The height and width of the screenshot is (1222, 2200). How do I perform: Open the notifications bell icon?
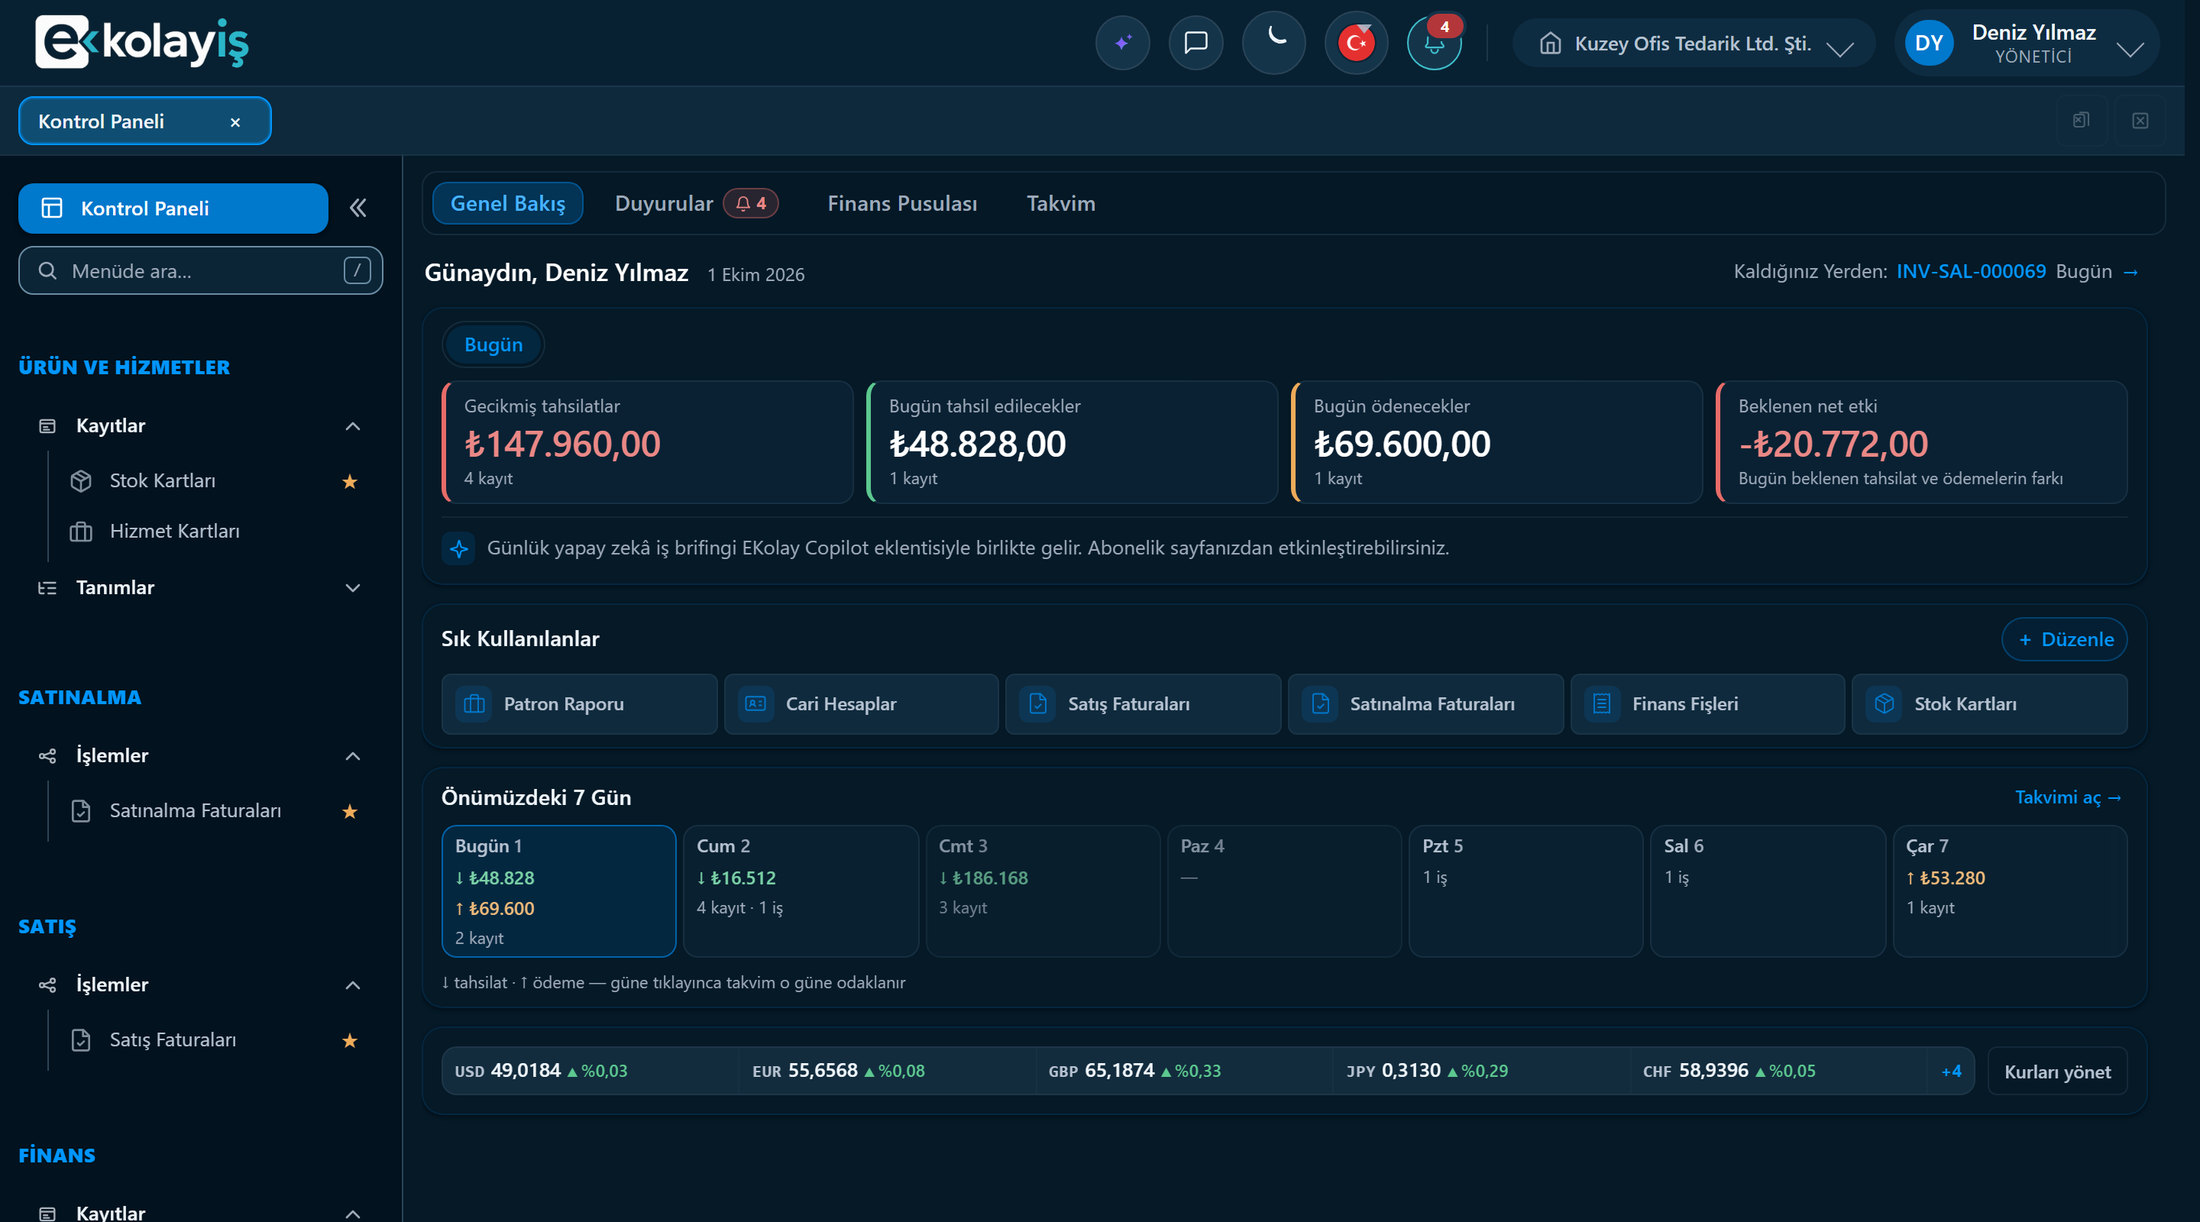tap(1435, 43)
